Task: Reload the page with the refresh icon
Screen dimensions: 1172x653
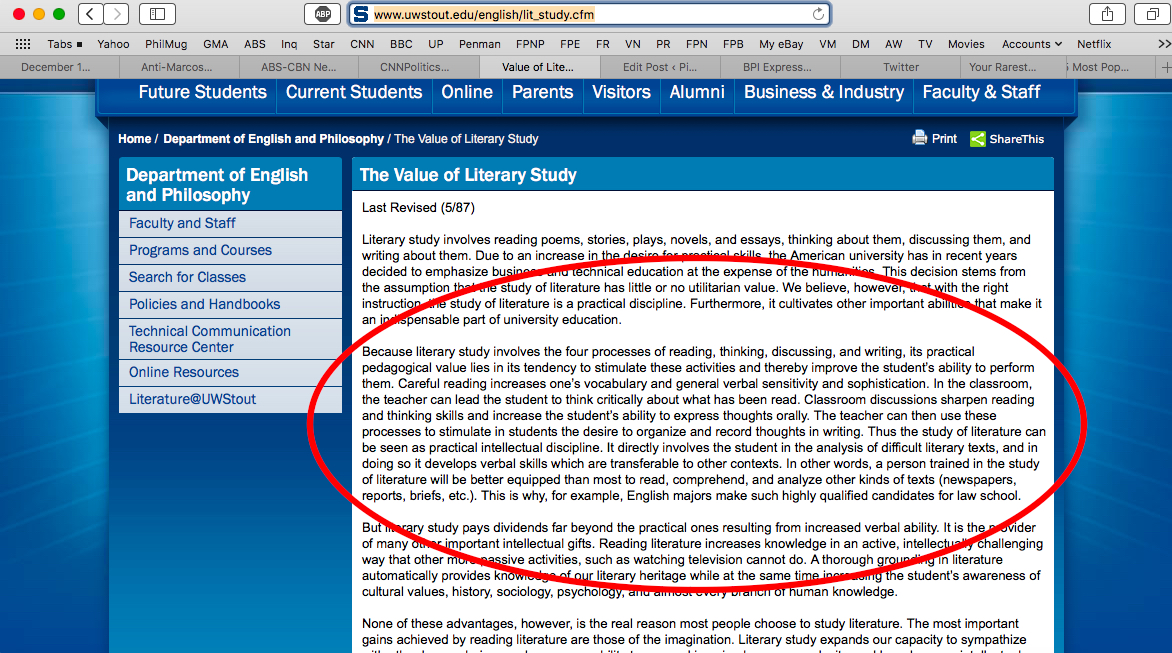Action: pyautogui.click(x=818, y=14)
